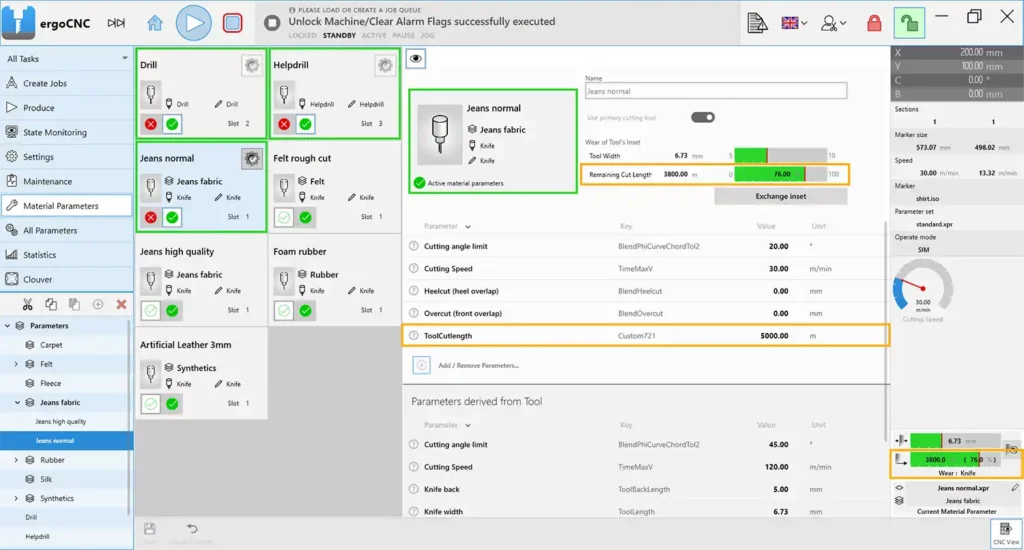This screenshot has width=1024, height=550.
Task: Stop the machine with red stop button
Action: (x=232, y=23)
